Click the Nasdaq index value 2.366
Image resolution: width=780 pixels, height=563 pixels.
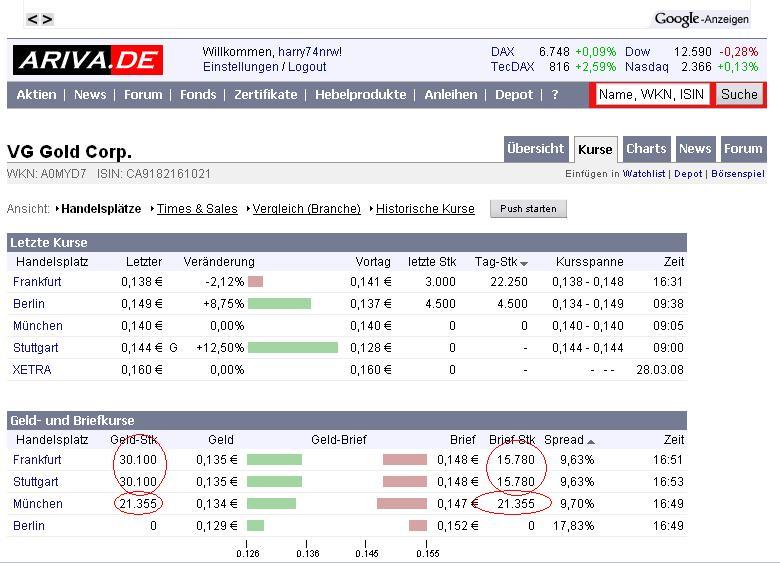(696, 67)
